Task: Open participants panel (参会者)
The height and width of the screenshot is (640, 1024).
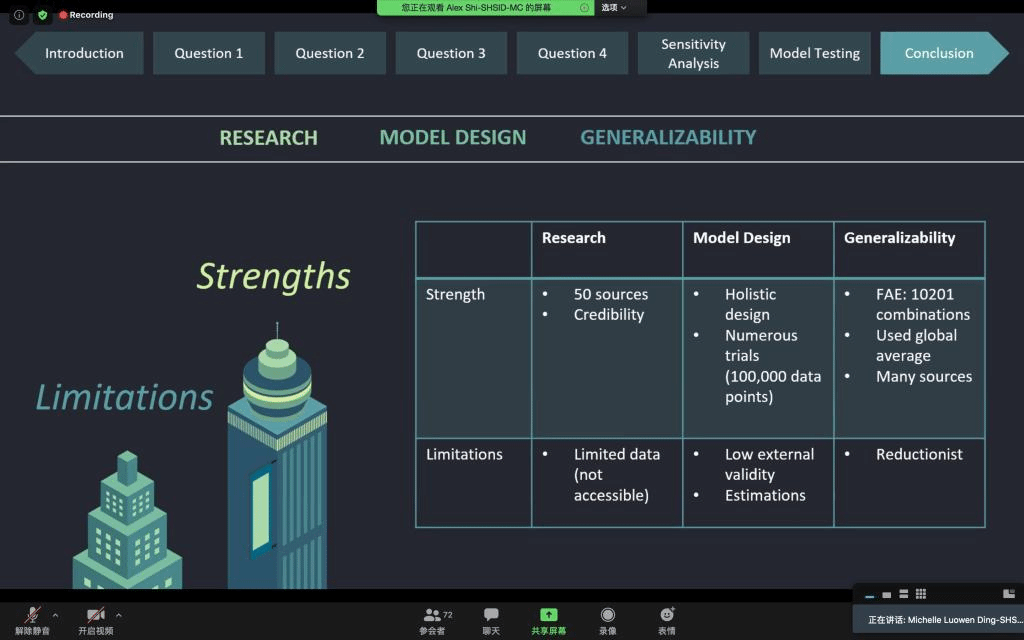Action: pyautogui.click(x=434, y=621)
